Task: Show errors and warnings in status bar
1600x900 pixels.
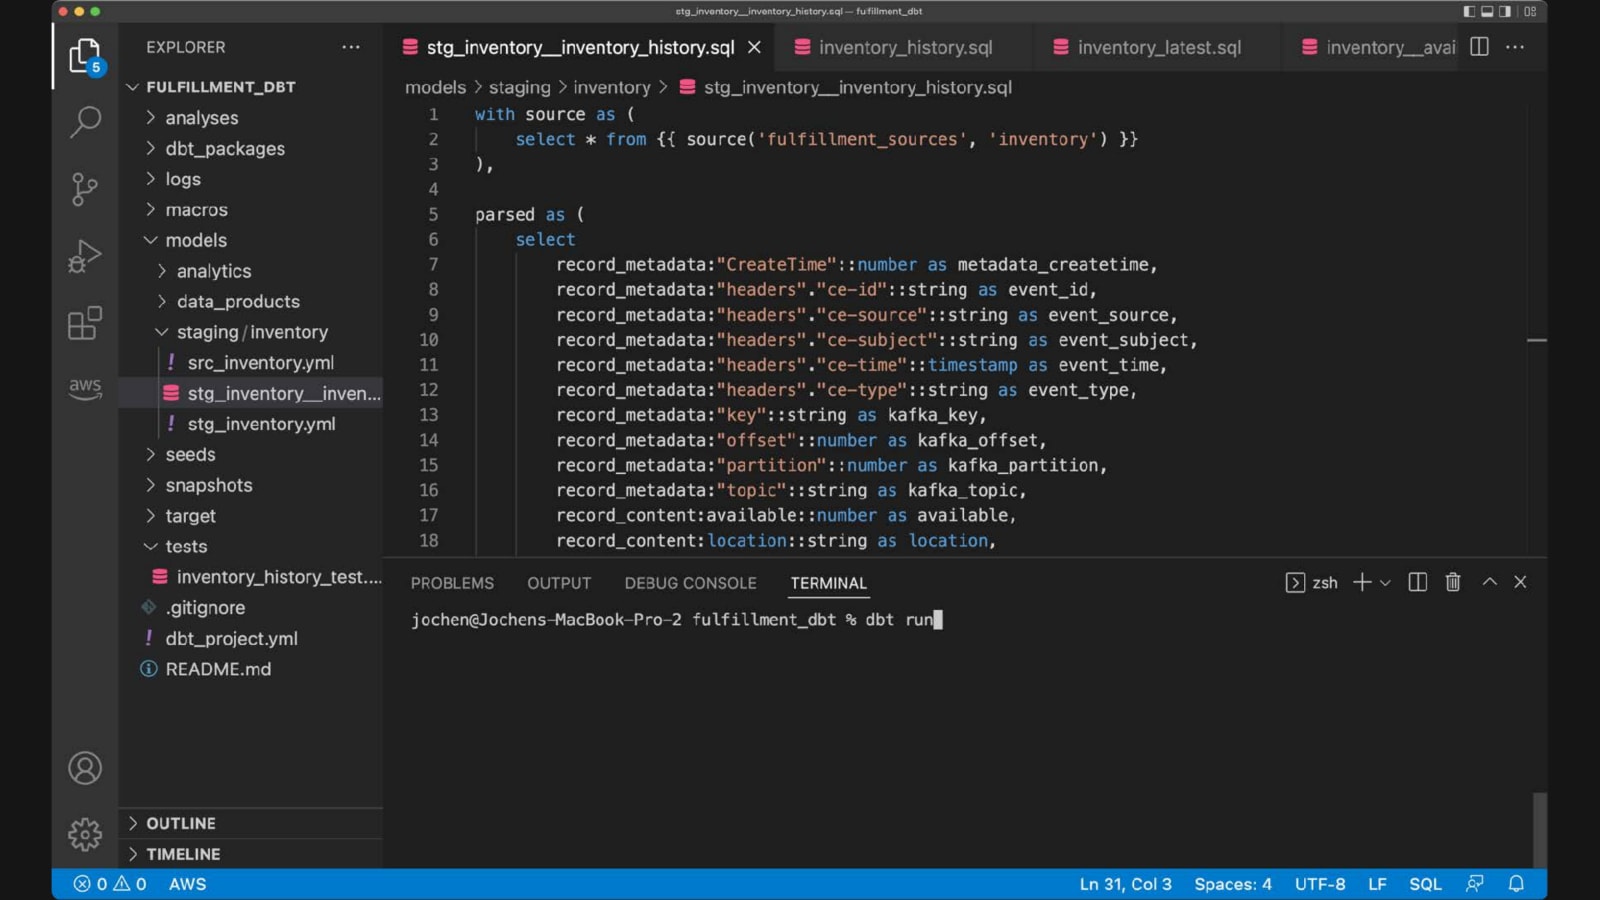Action: pos(110,884)
